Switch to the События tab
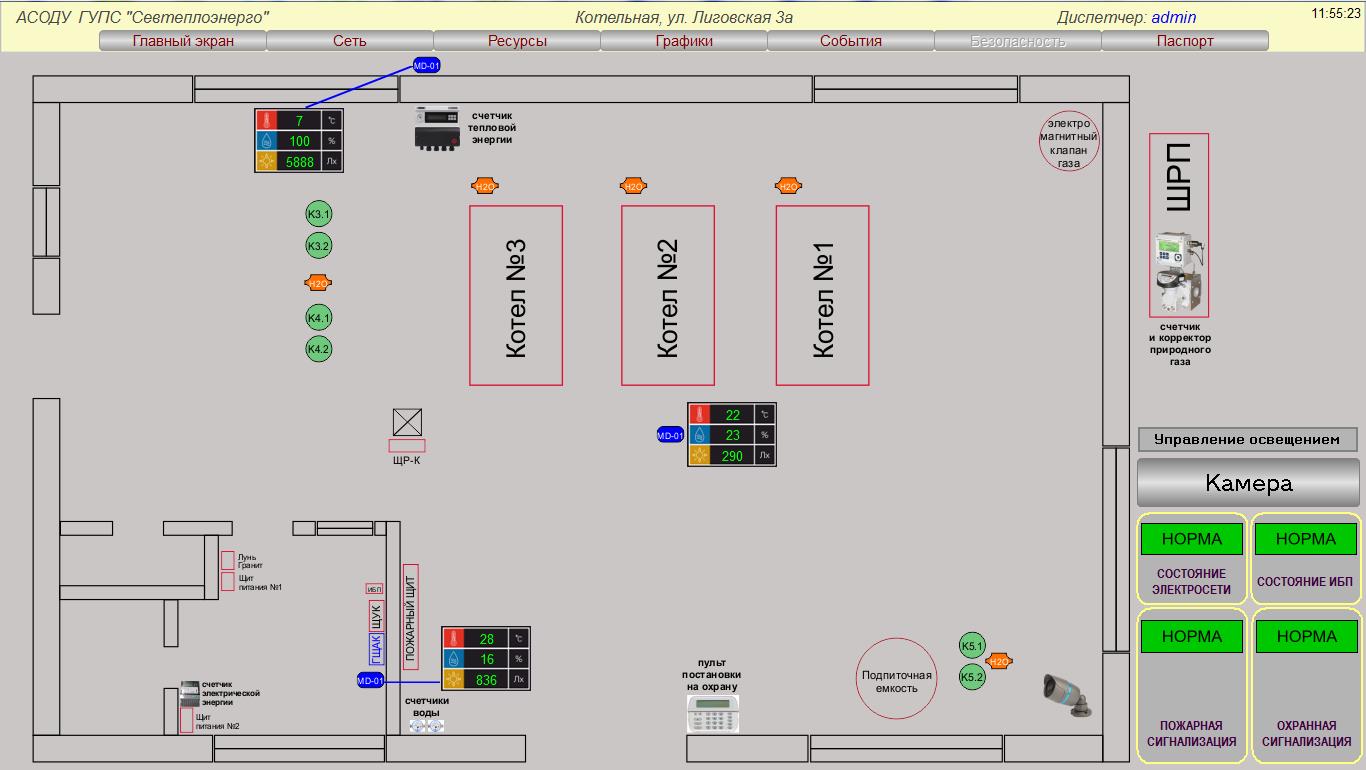 (851, 41)
